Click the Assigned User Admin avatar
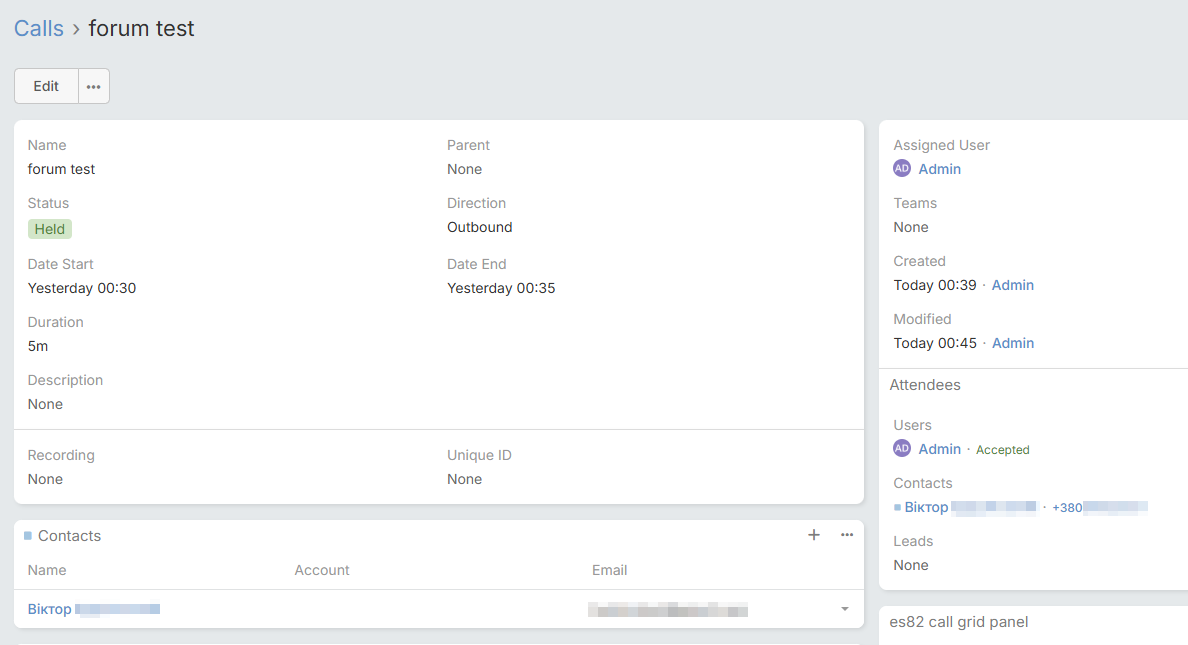 tap(902, 169)
